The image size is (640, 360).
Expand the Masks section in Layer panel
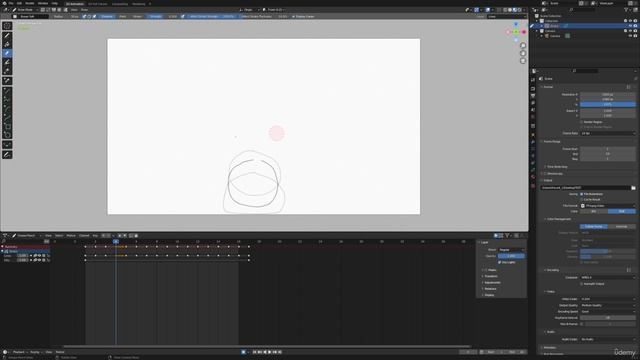[492, 270]
